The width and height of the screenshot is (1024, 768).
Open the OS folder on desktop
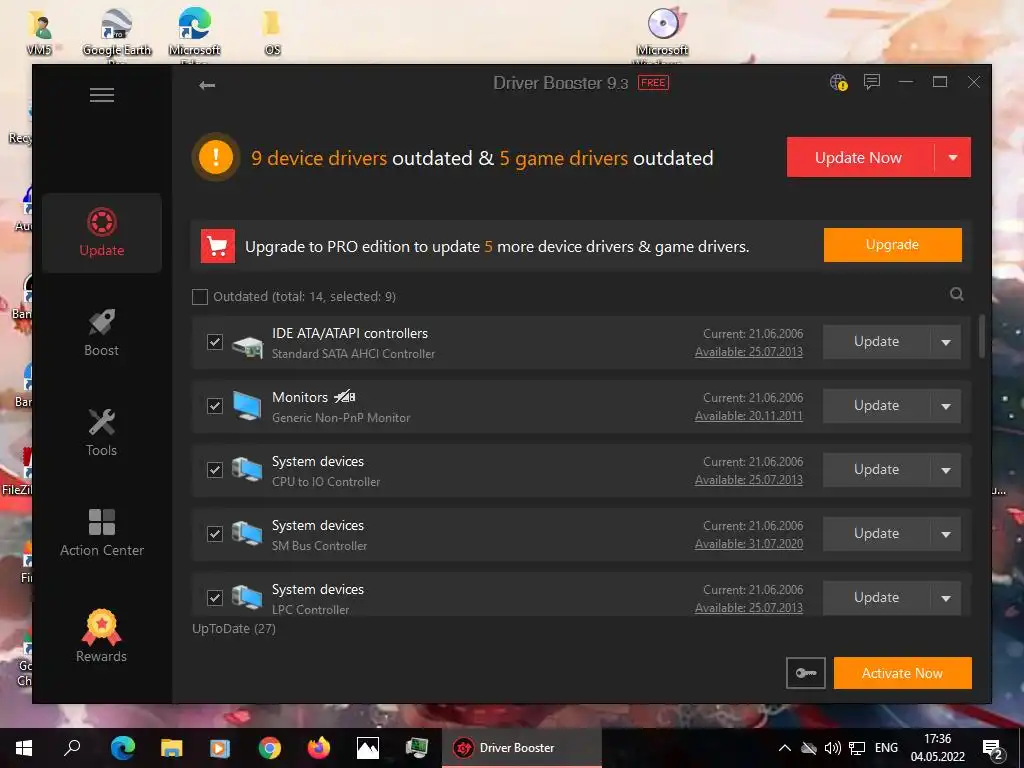pos(272,33)
